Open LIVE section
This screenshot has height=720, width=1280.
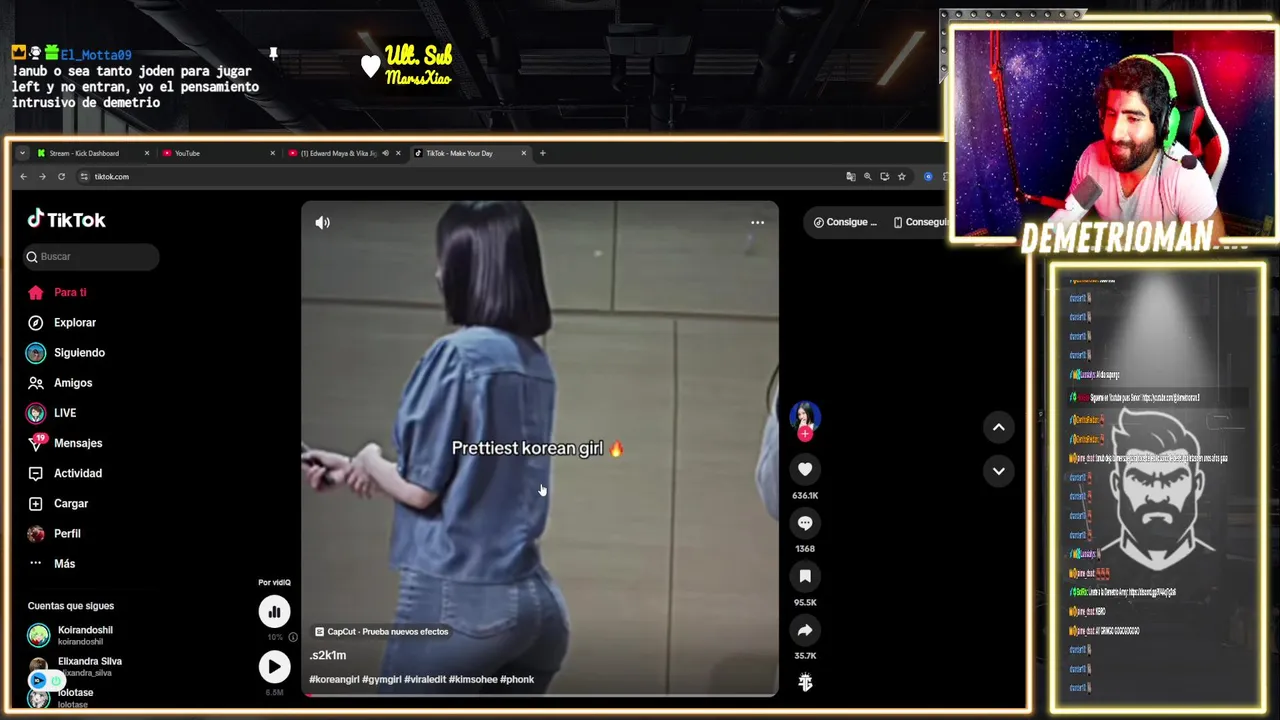[65, 413]
